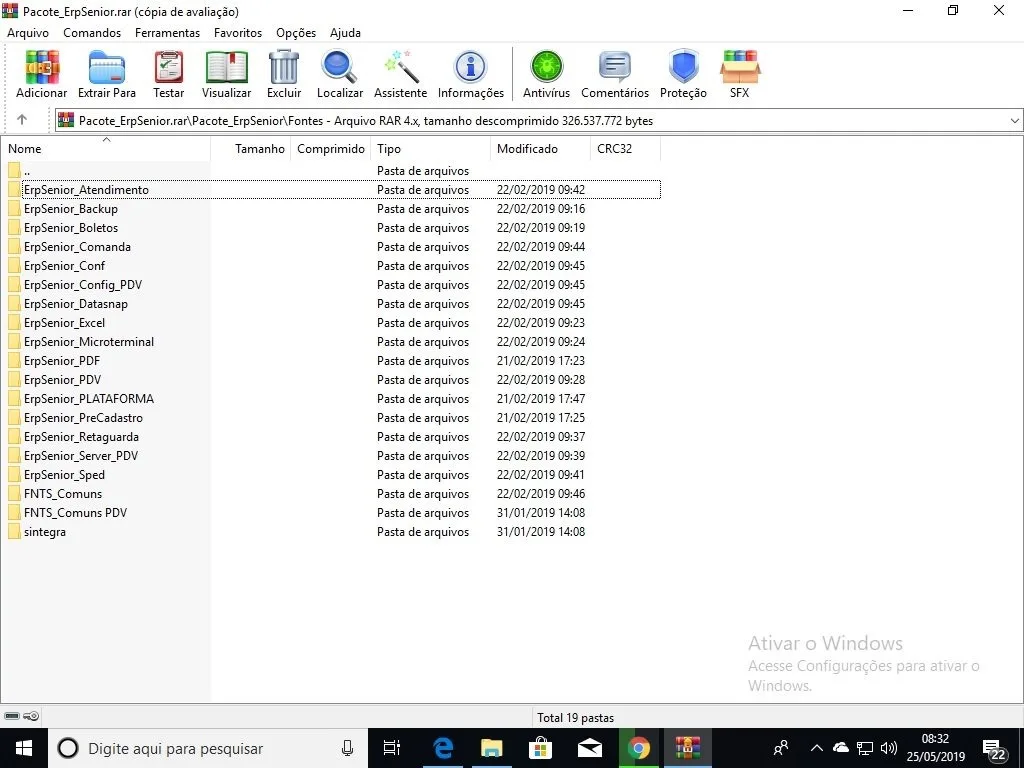Show archive Informações icon
The image size is (1024, 768).
(x=471, y=74)
